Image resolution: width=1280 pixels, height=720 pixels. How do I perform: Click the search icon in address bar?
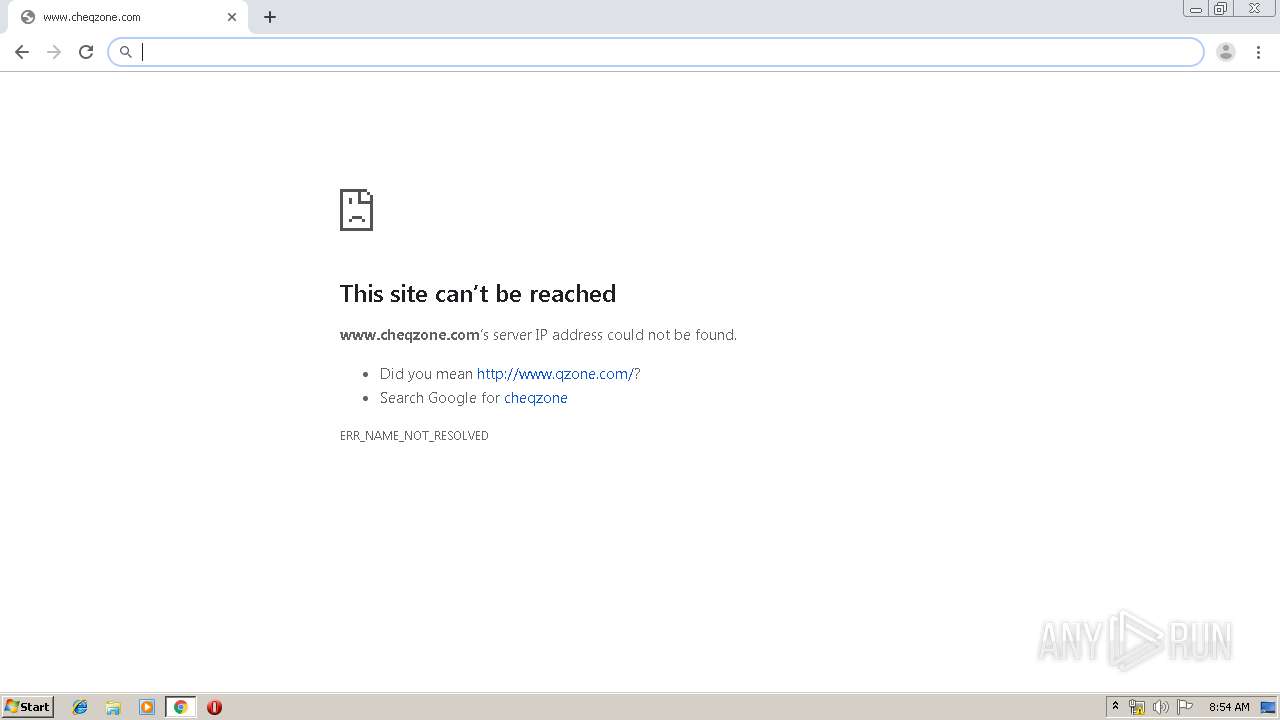(x=126, y=52)
